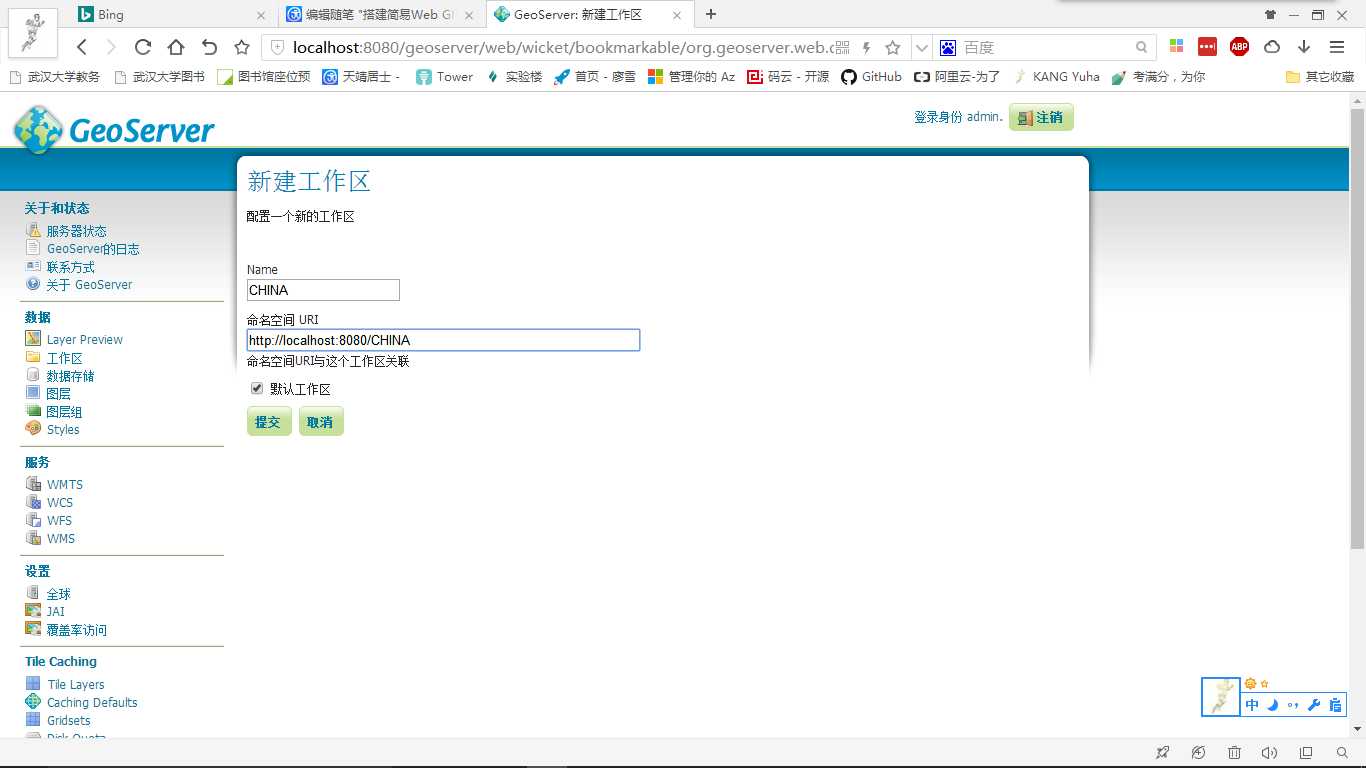Click the 工作区 folder icon

tap(33, 357)
